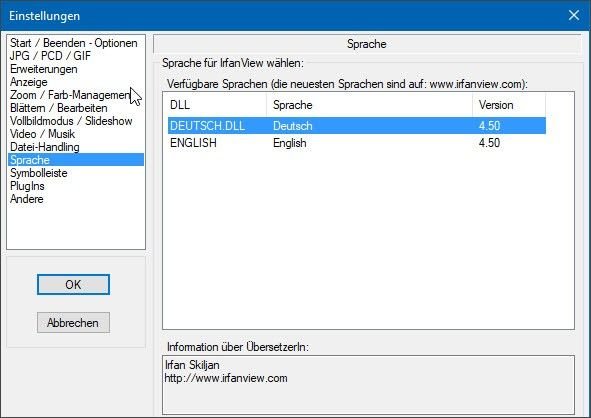Confirm settings with OK button
591x418 pixels.
point(73,285)
